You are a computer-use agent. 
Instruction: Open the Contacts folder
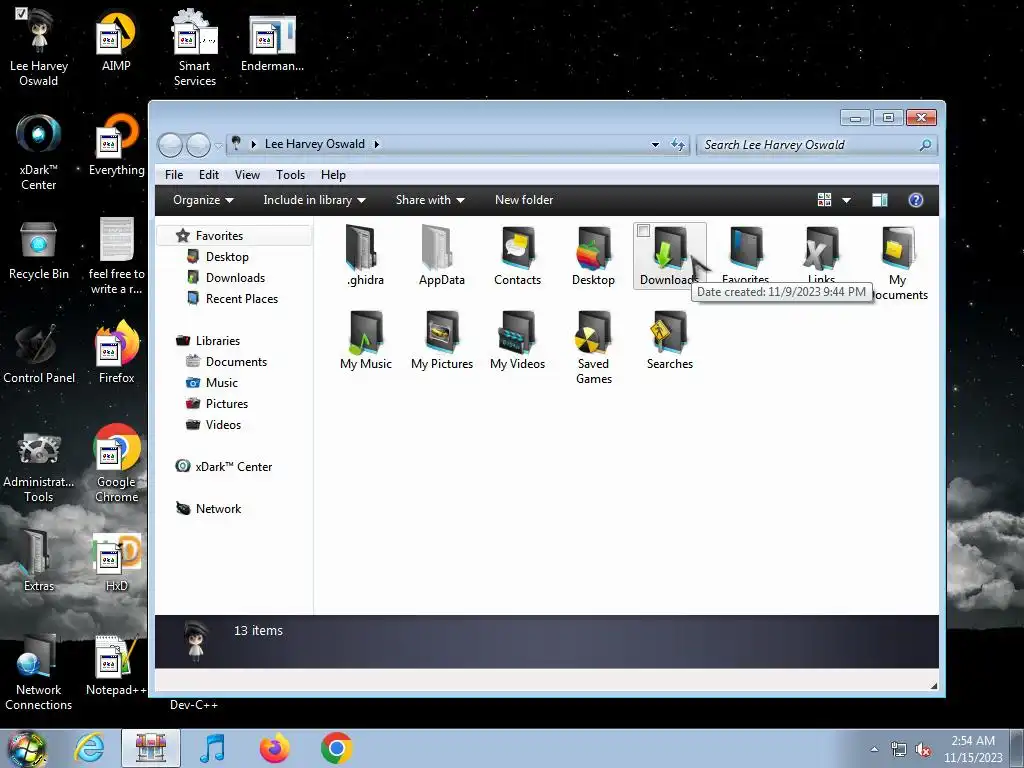click(517, 255)
